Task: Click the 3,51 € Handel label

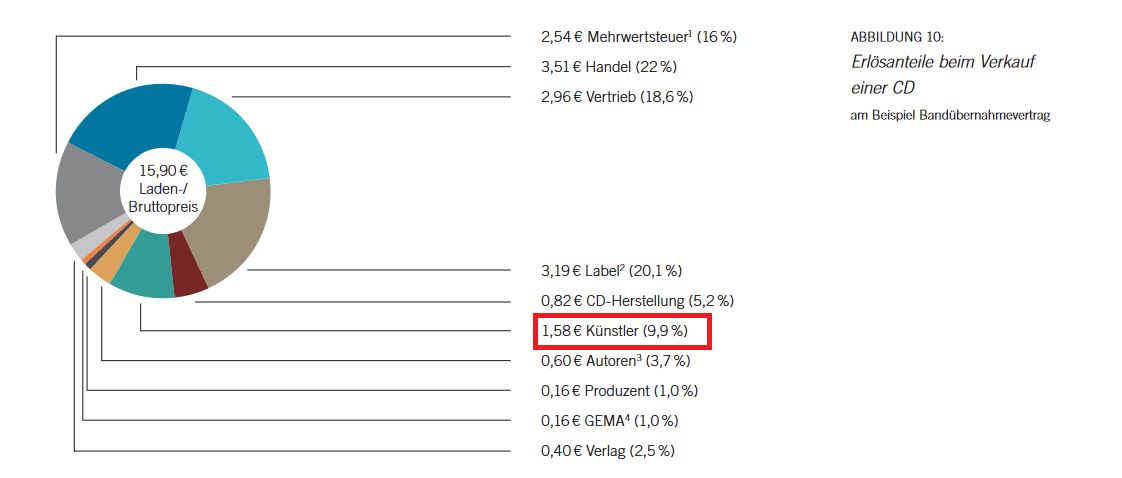Action: tap(609, 67)
